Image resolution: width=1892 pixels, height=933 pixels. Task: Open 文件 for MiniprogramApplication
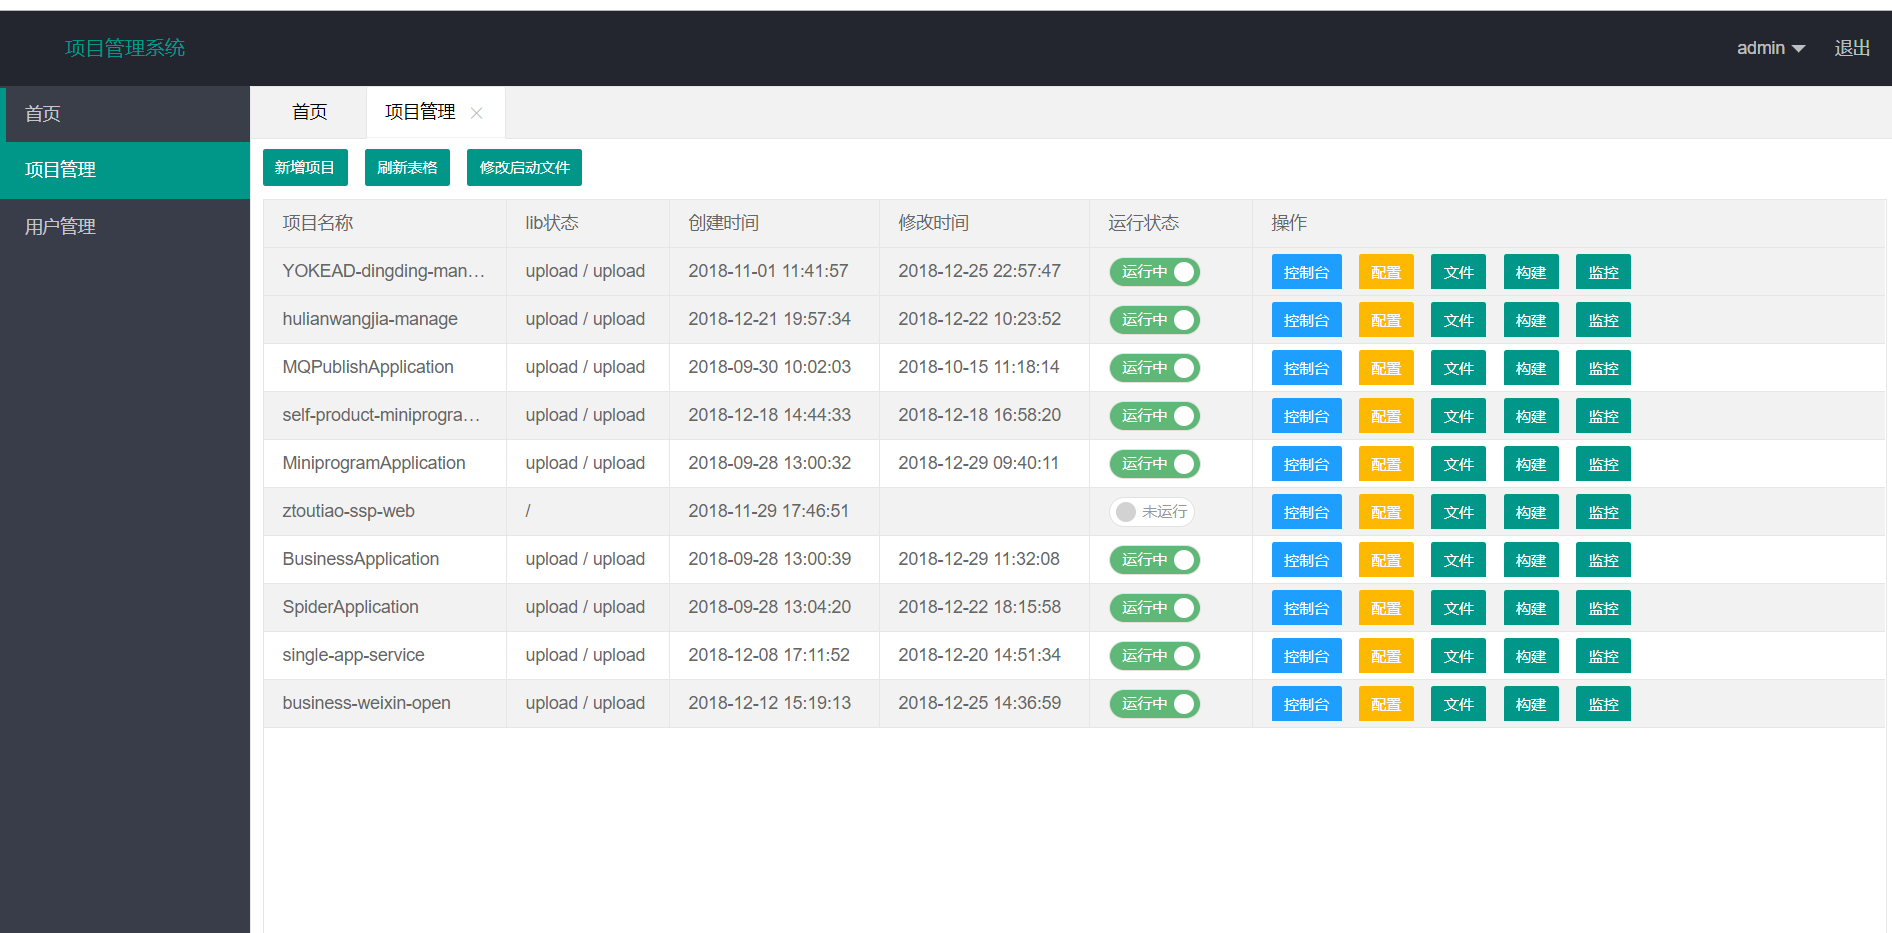coord(1458,464)
